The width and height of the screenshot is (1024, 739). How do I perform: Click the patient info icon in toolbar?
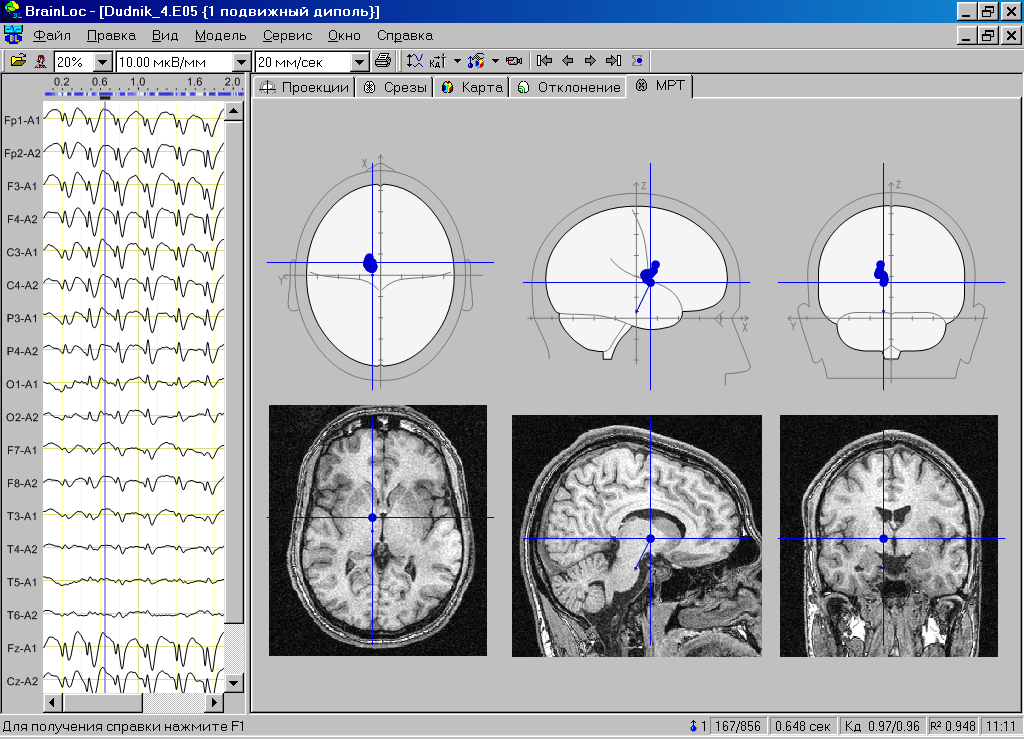click(41, 61)
